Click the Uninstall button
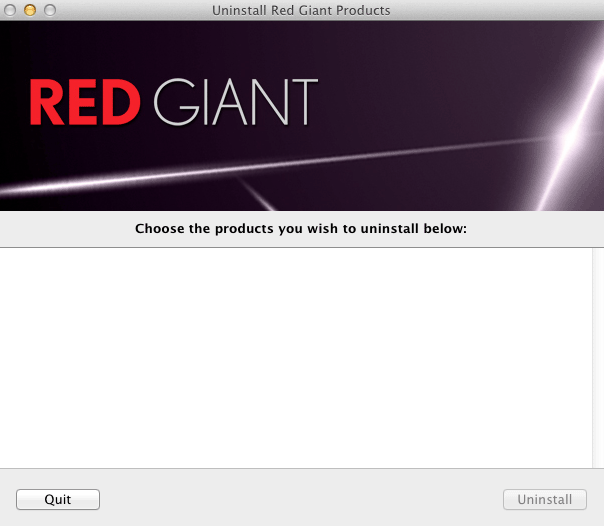The image size is (604, 526). click(x=545, y=499)
